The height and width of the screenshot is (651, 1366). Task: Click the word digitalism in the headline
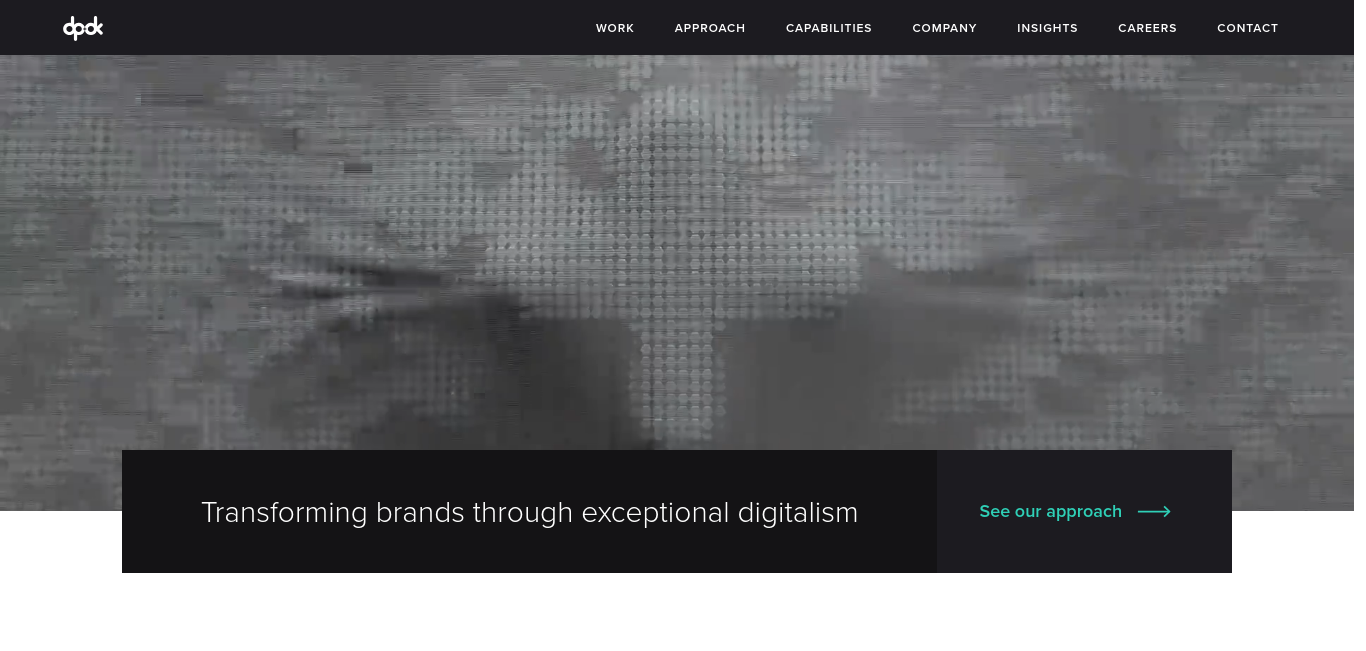(x=798, y=513)
